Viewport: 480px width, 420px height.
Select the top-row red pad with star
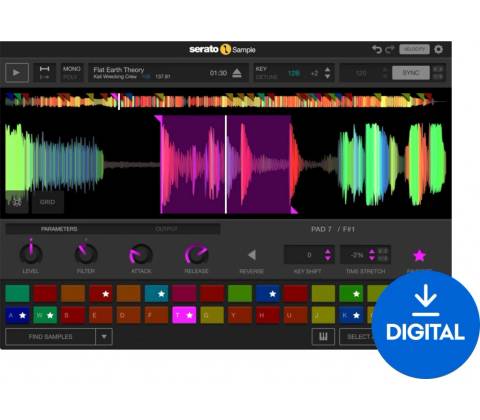tap(101, 293)
